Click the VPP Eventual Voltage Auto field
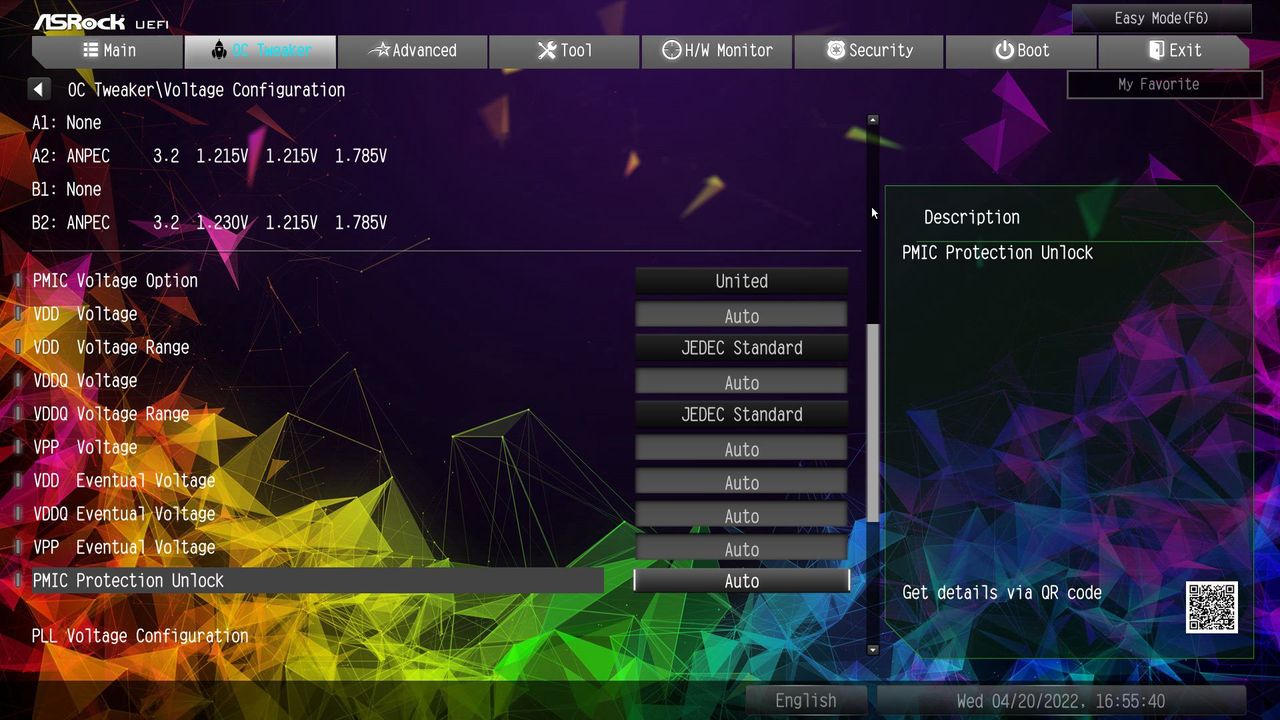This screenshot has height=720, width=1280. click(742, 548)
